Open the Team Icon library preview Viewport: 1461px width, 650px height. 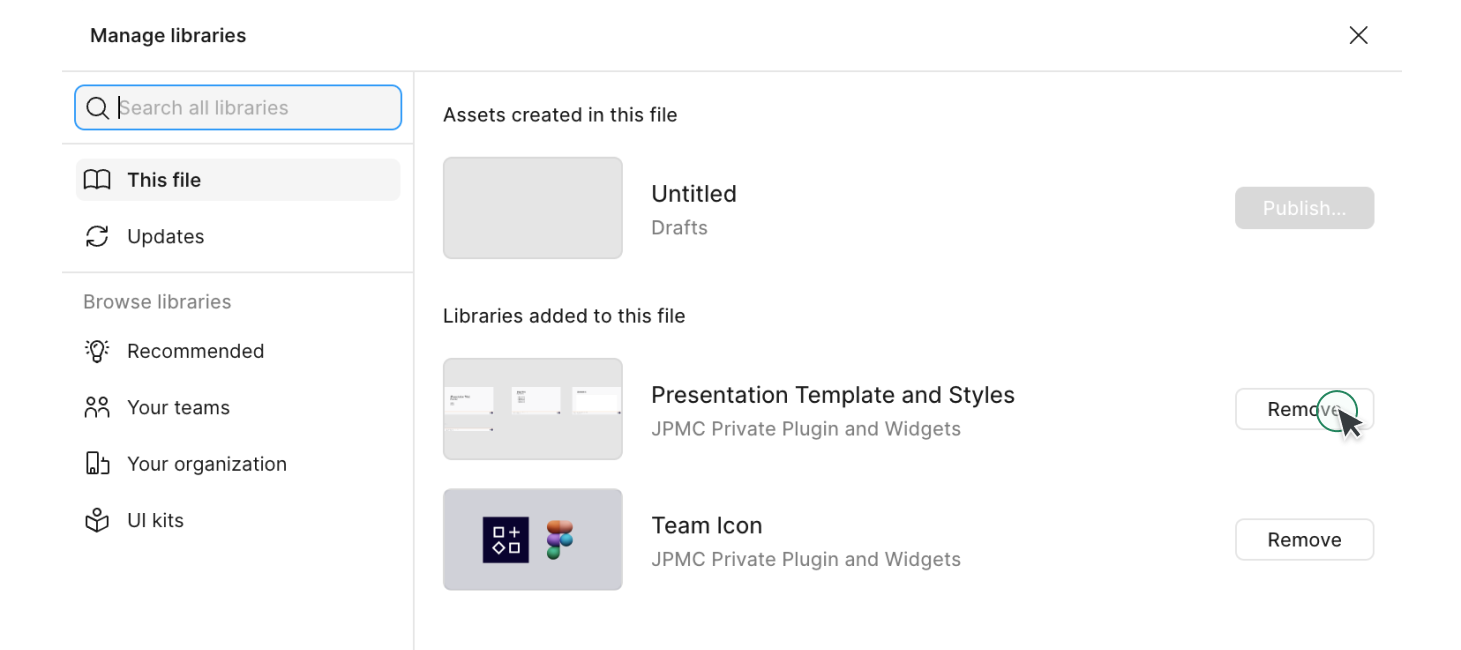pos(532,539)
